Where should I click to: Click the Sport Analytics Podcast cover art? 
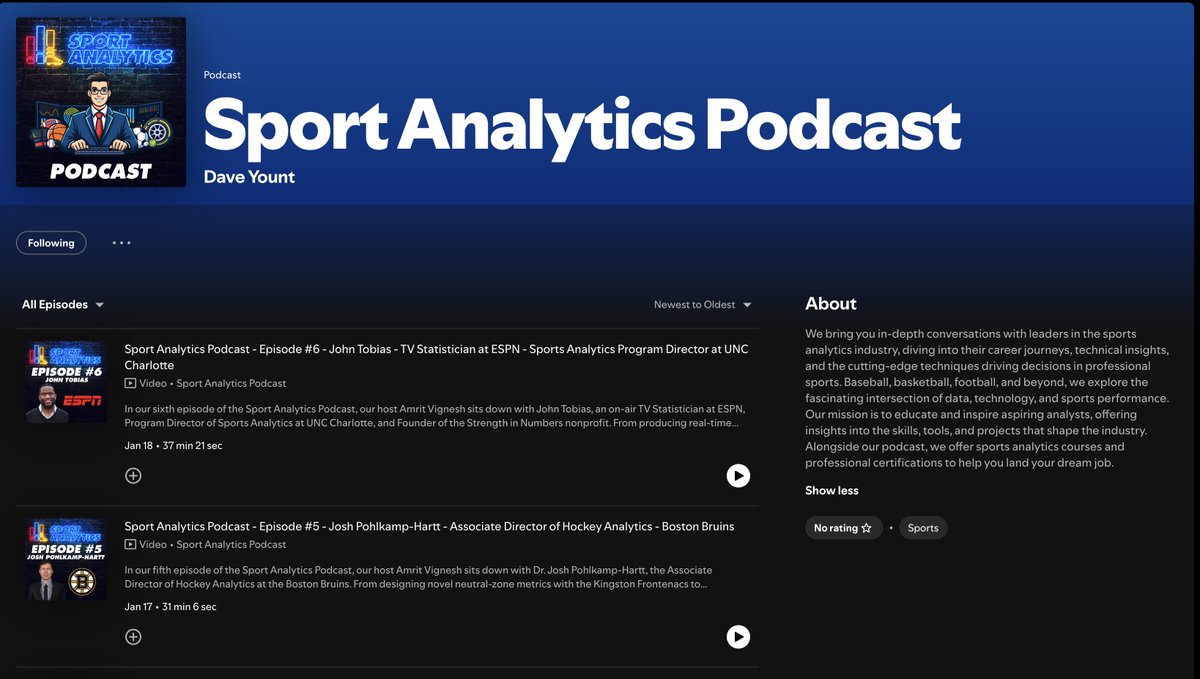(x=101, y=102)
